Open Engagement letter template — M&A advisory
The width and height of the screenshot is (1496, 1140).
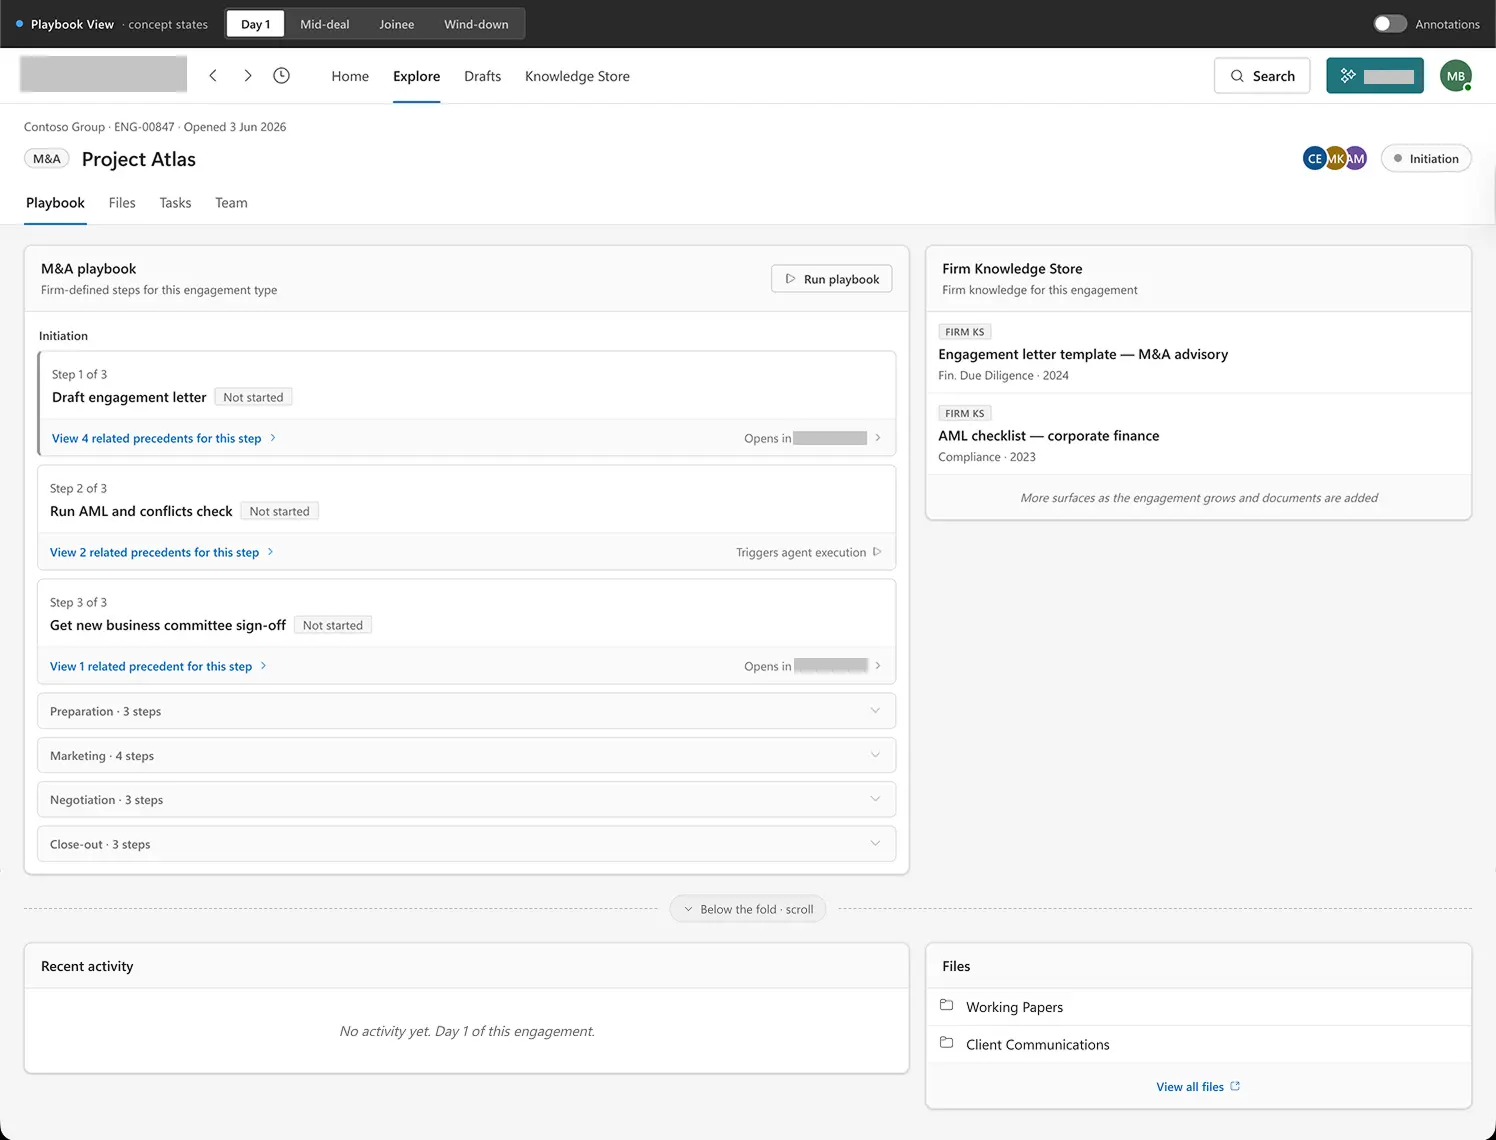coord(1083,354)
